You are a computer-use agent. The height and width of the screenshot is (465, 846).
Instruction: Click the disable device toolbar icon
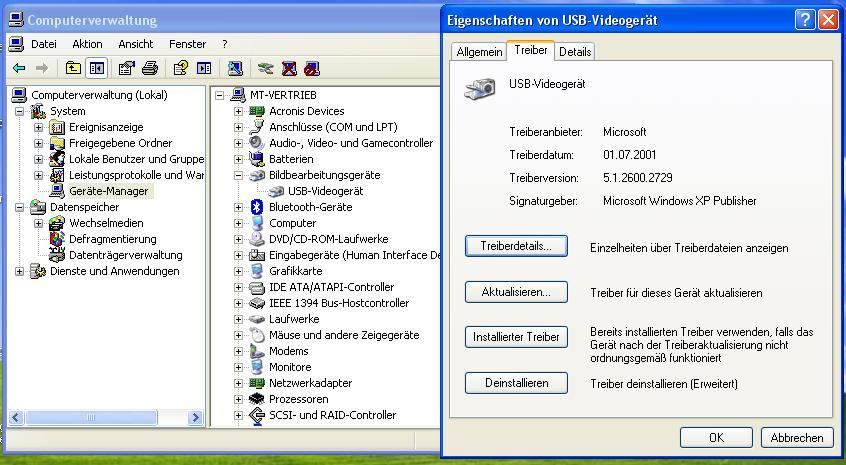click(x=312, y=68)
